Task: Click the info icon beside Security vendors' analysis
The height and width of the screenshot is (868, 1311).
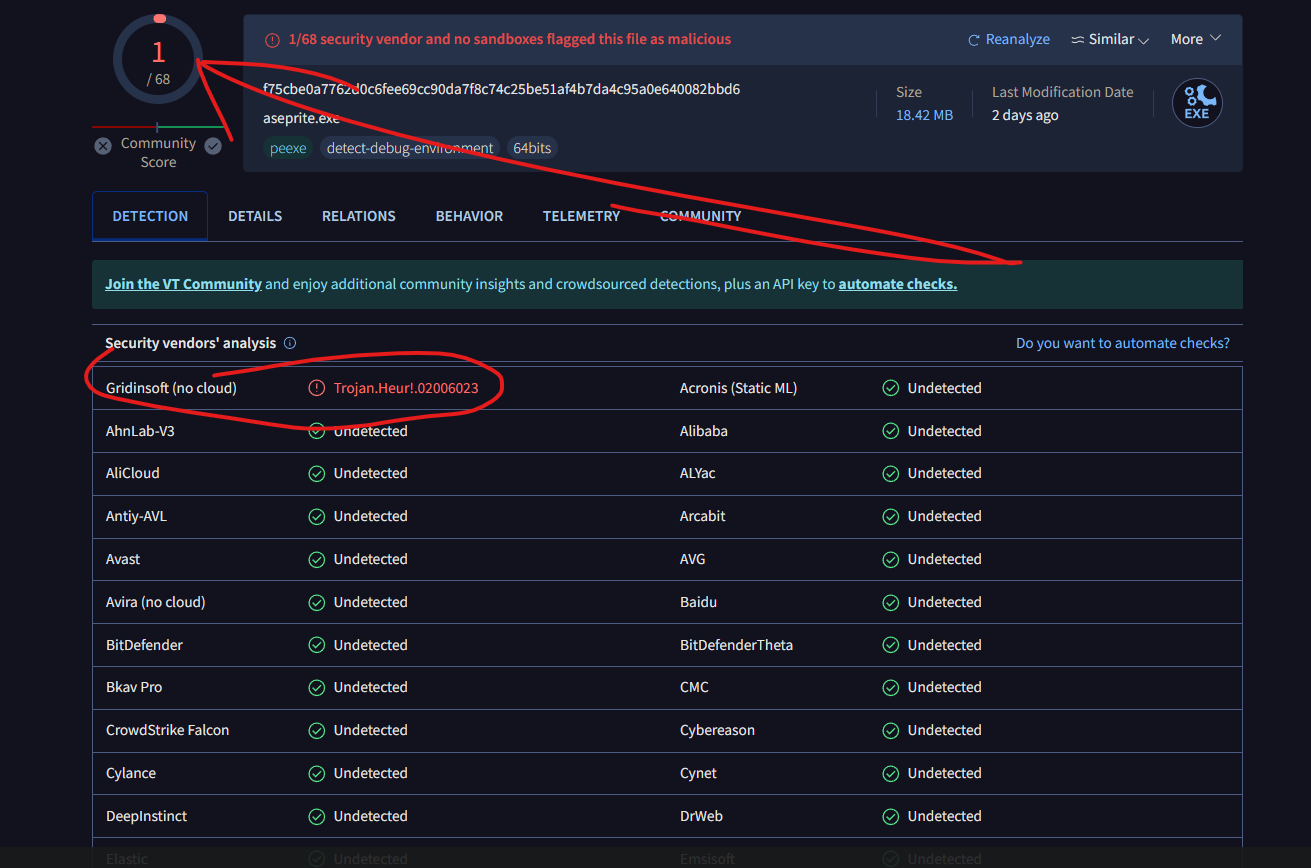Action: [290, 343]
